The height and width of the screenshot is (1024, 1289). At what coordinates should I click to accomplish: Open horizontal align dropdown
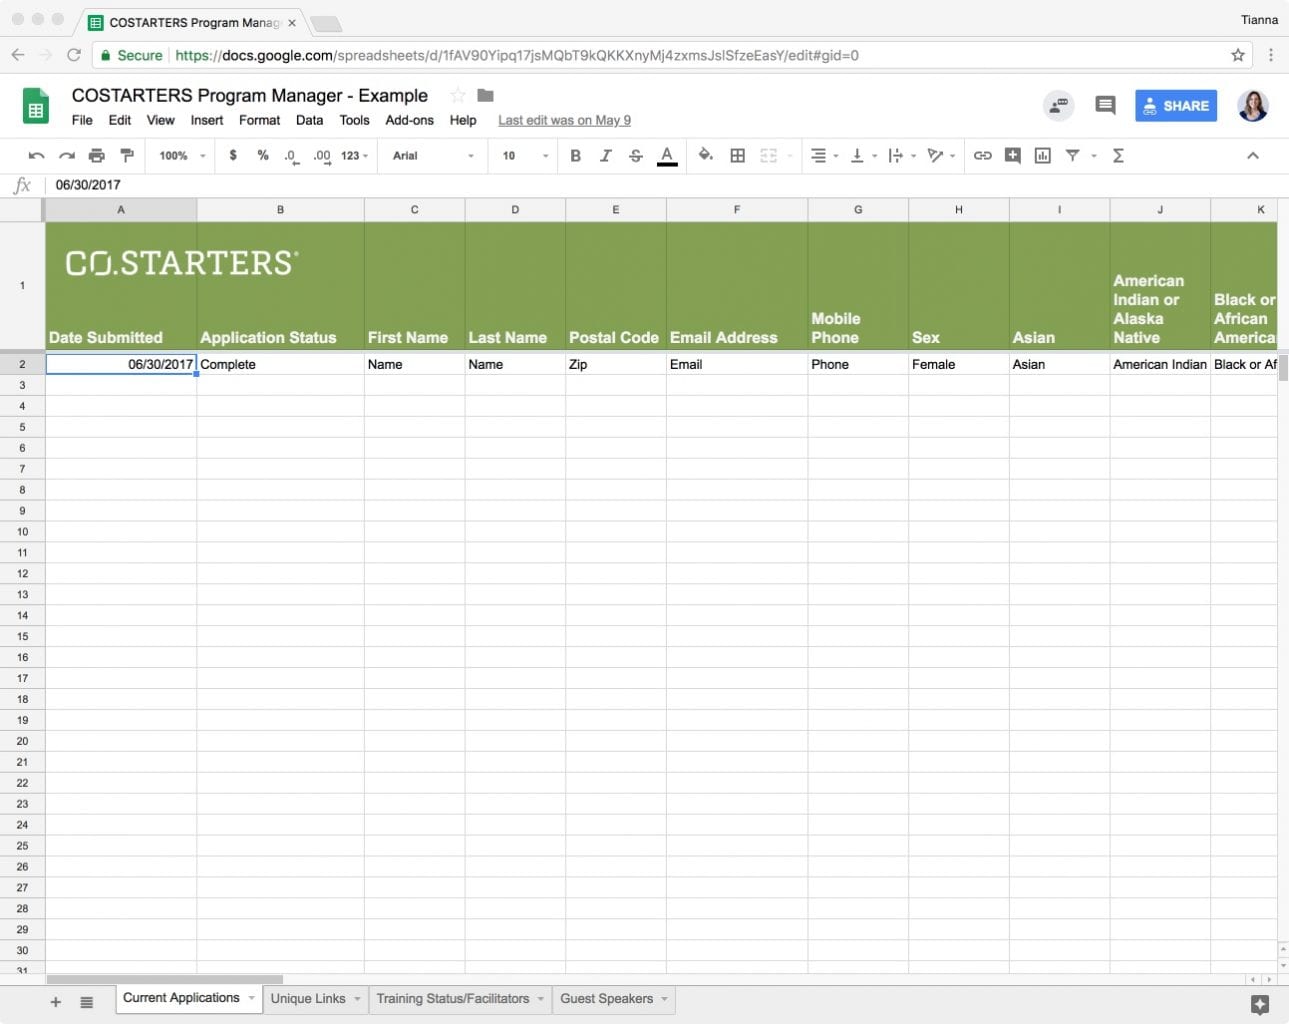pos(824,156)
